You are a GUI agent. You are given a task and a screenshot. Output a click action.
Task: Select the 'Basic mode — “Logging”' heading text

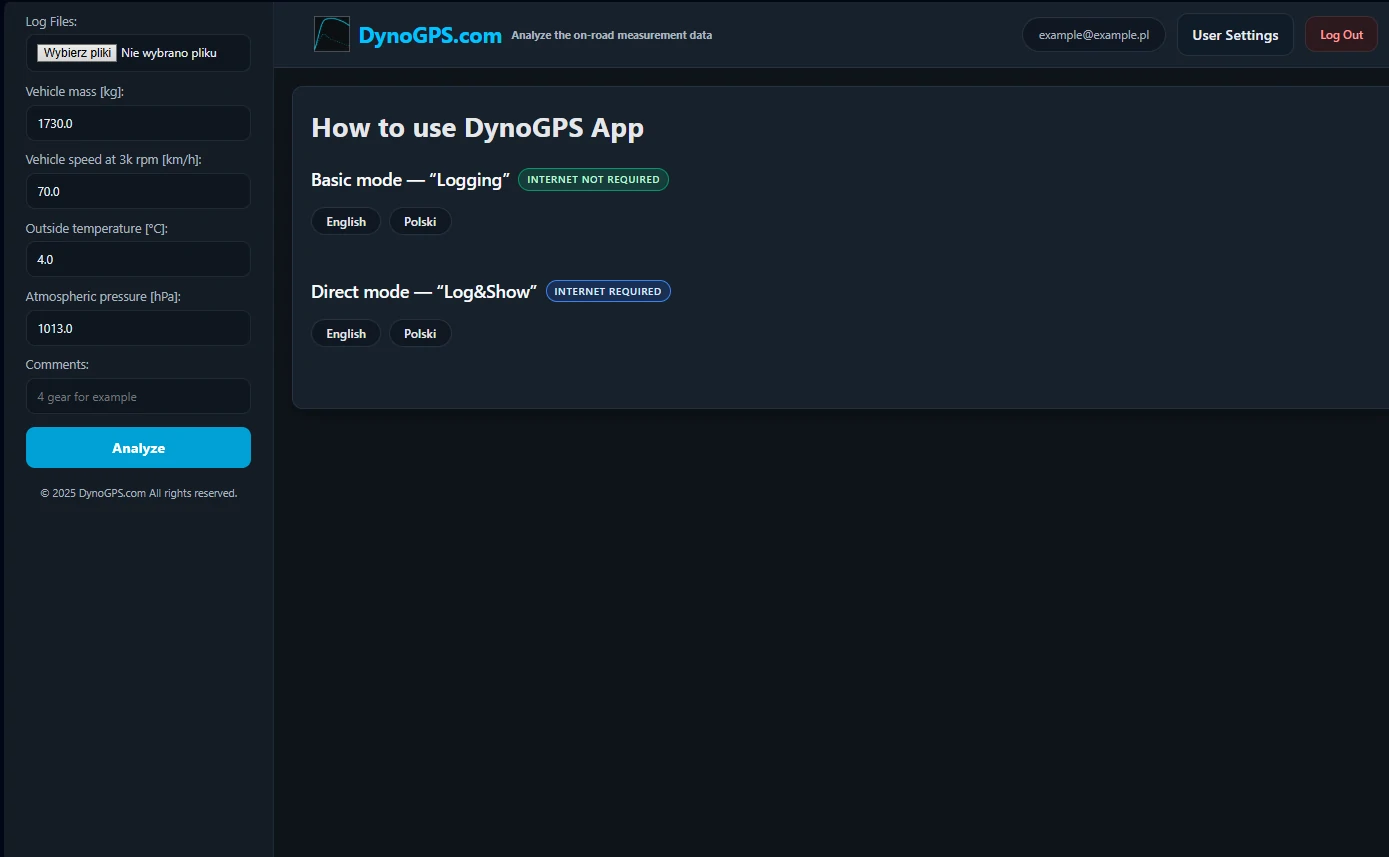[411, 179]
